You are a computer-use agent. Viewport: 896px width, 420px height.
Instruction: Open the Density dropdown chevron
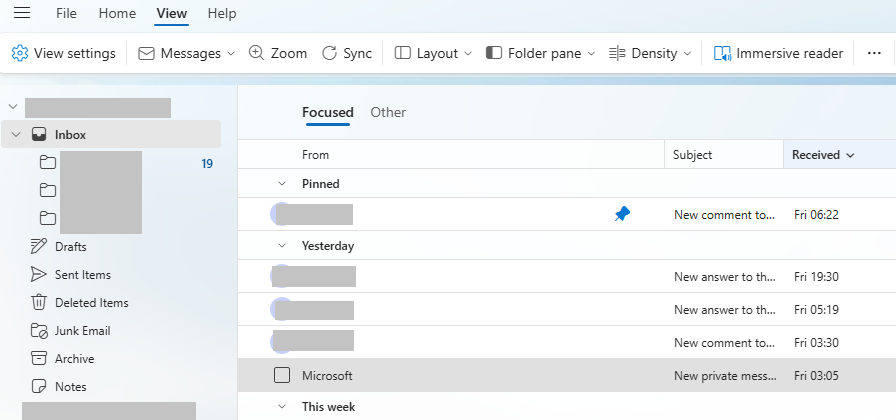(x=687, y=54)
